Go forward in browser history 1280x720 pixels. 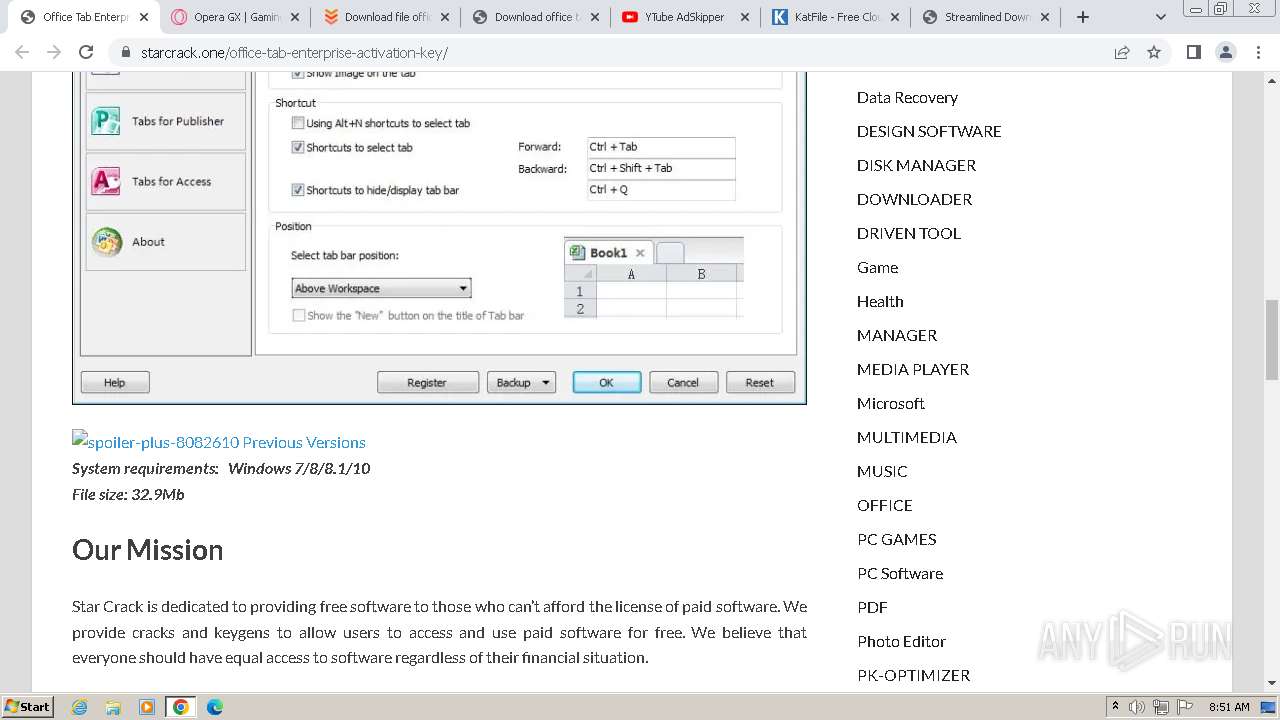[x=54, y=53]
